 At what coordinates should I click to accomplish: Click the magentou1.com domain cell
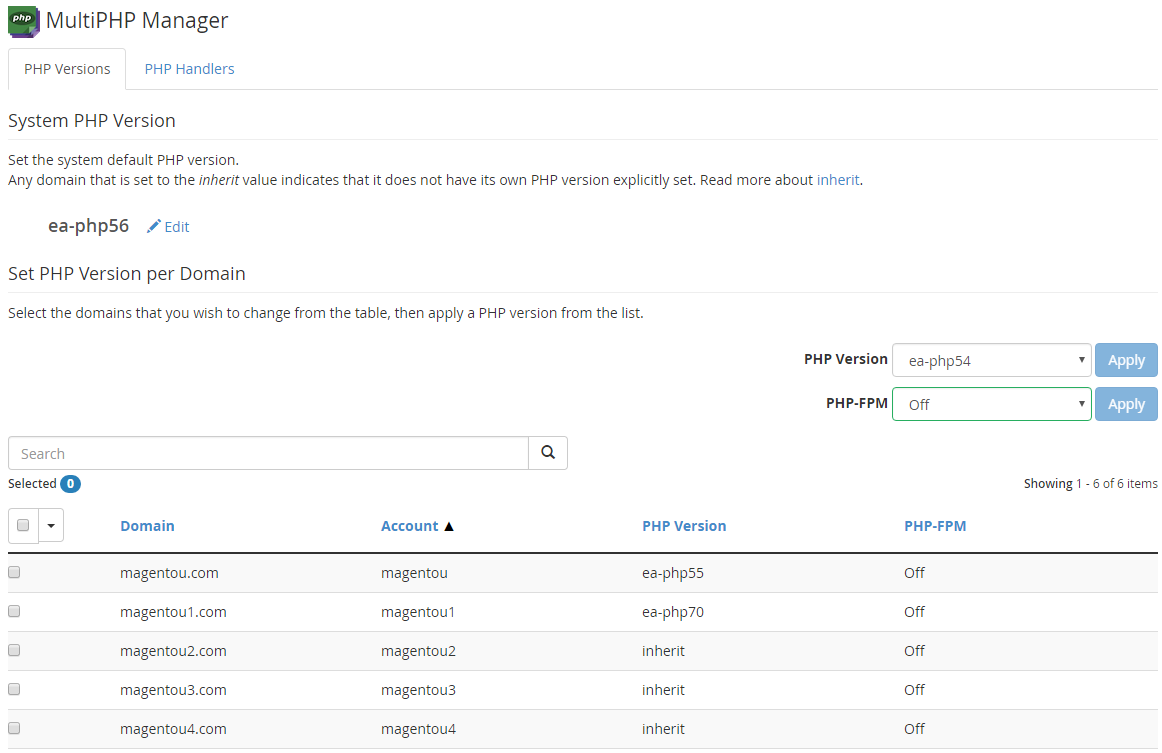[173, 612]
